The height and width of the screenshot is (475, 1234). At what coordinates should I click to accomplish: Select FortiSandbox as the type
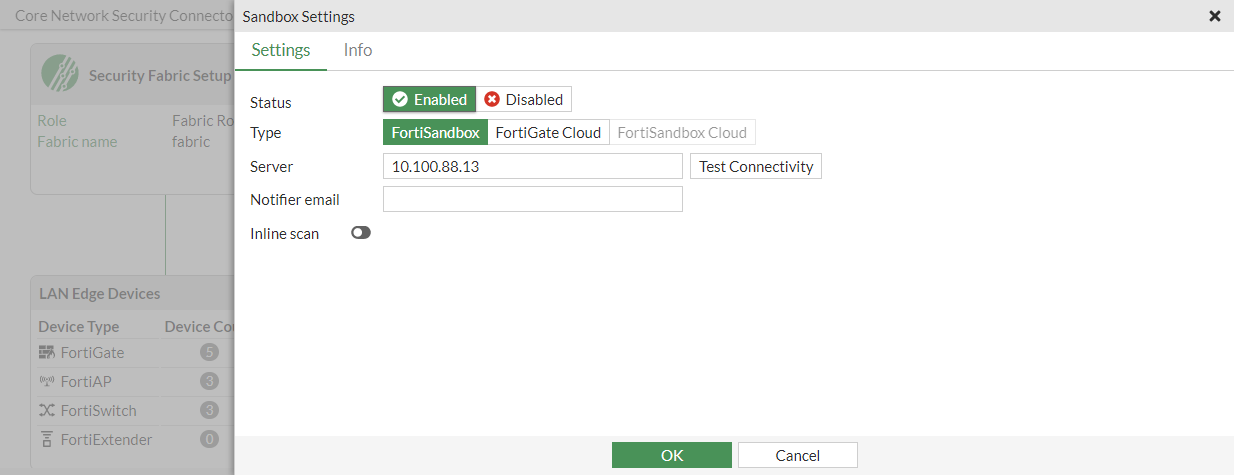pos(435,132)
